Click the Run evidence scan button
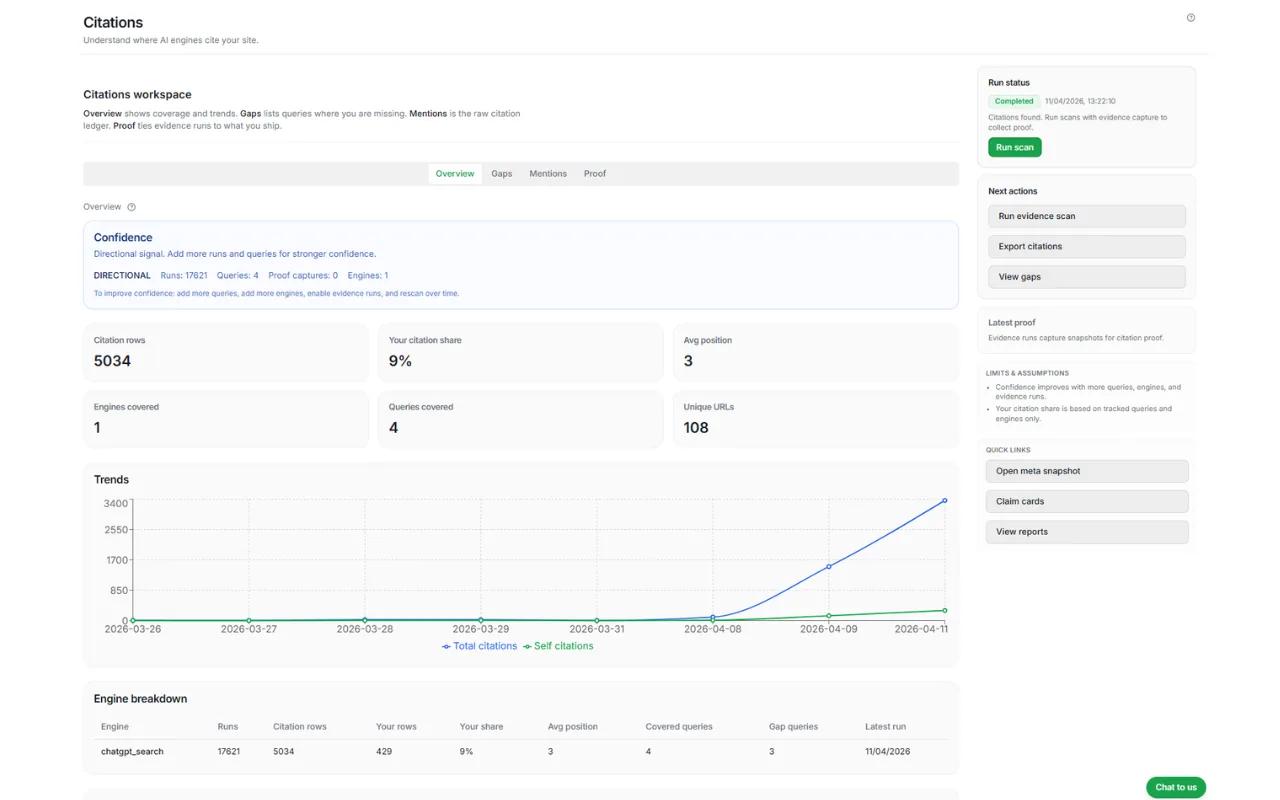This screenshot has height=800, width=1280. click(1087, 216)
